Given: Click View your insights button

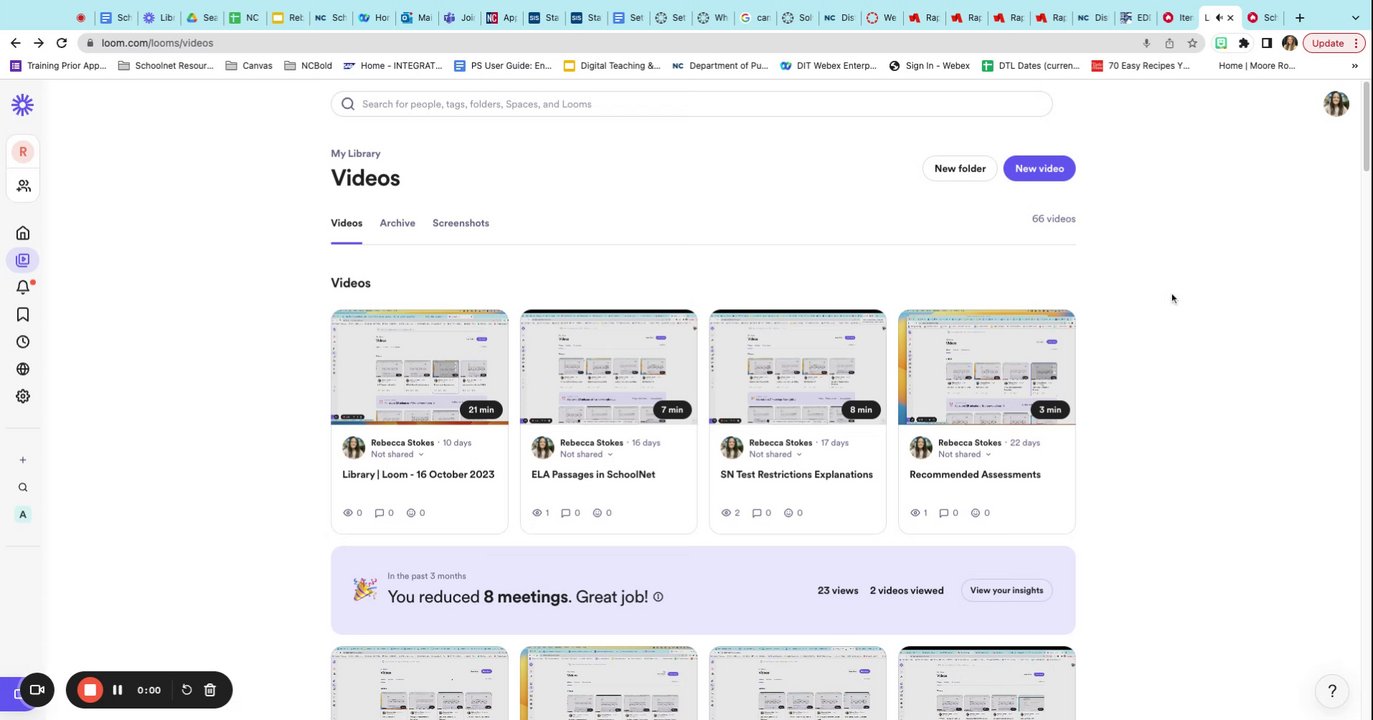Looking at the screenshot, I should (1006, 591).
